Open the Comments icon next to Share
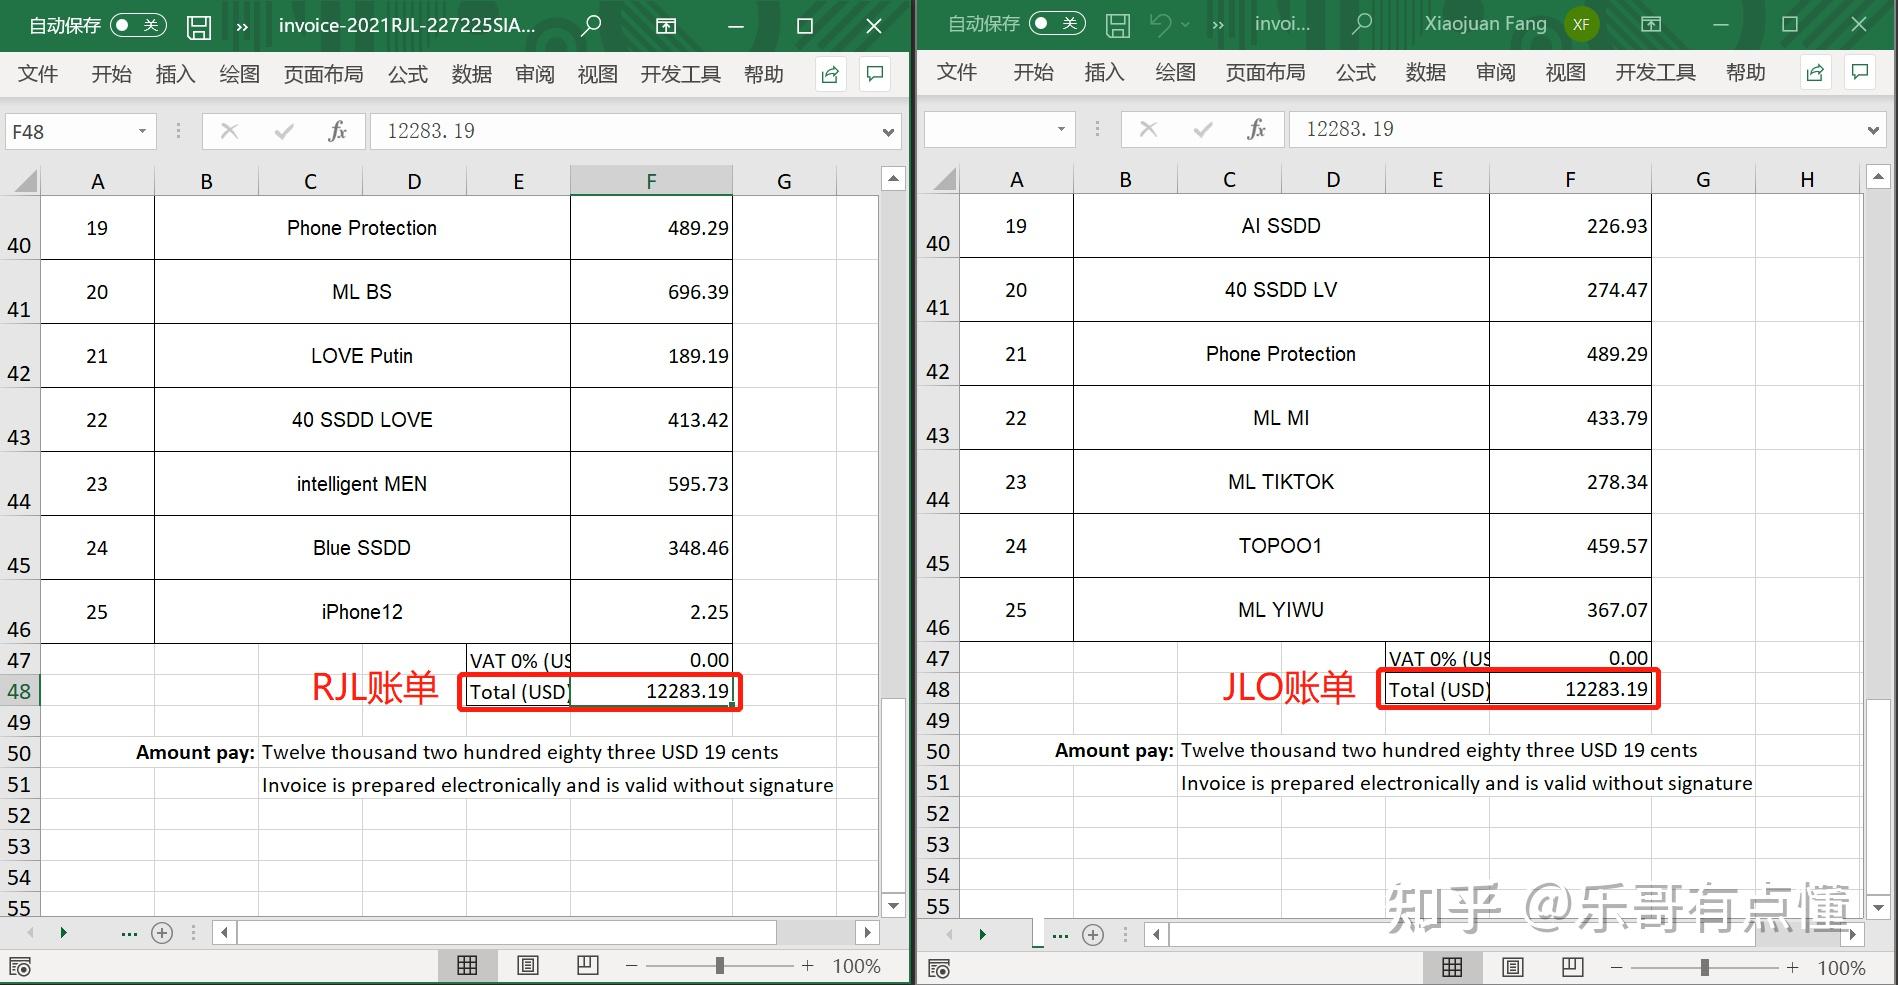Viewport: 1898px width, 985px height. pos(874,73)
